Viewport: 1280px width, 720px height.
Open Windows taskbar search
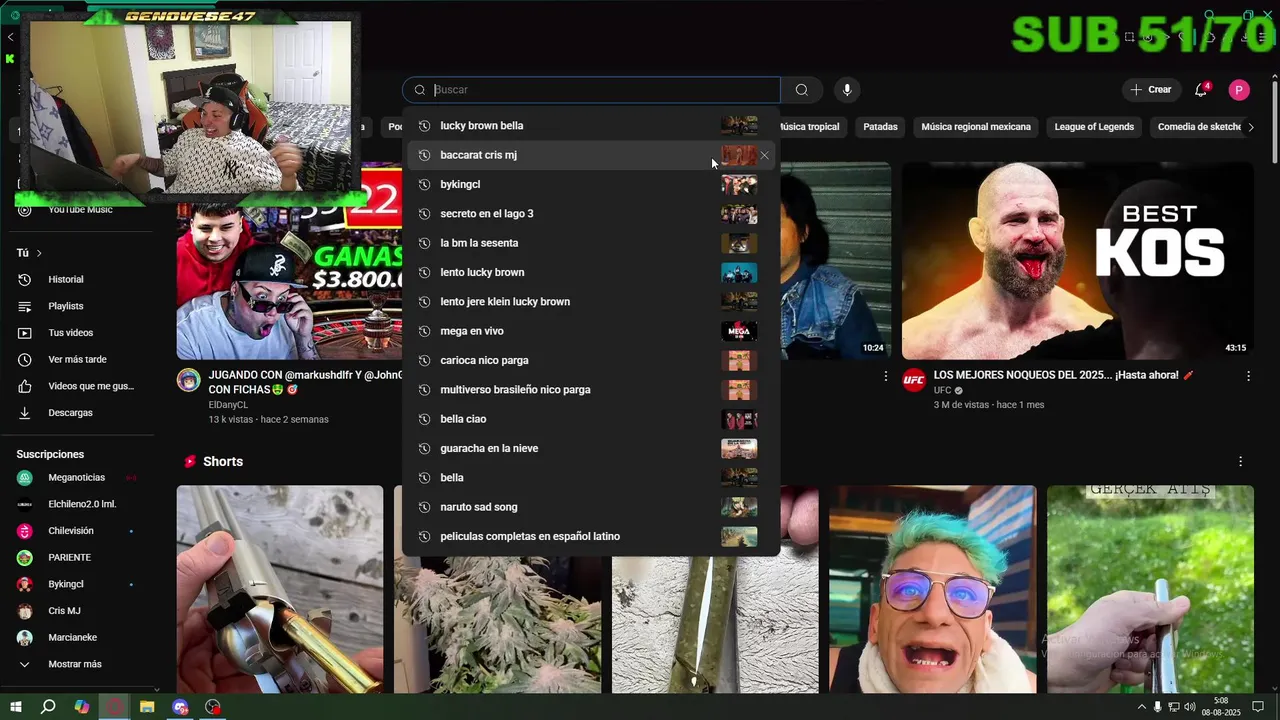pos(48,707)
